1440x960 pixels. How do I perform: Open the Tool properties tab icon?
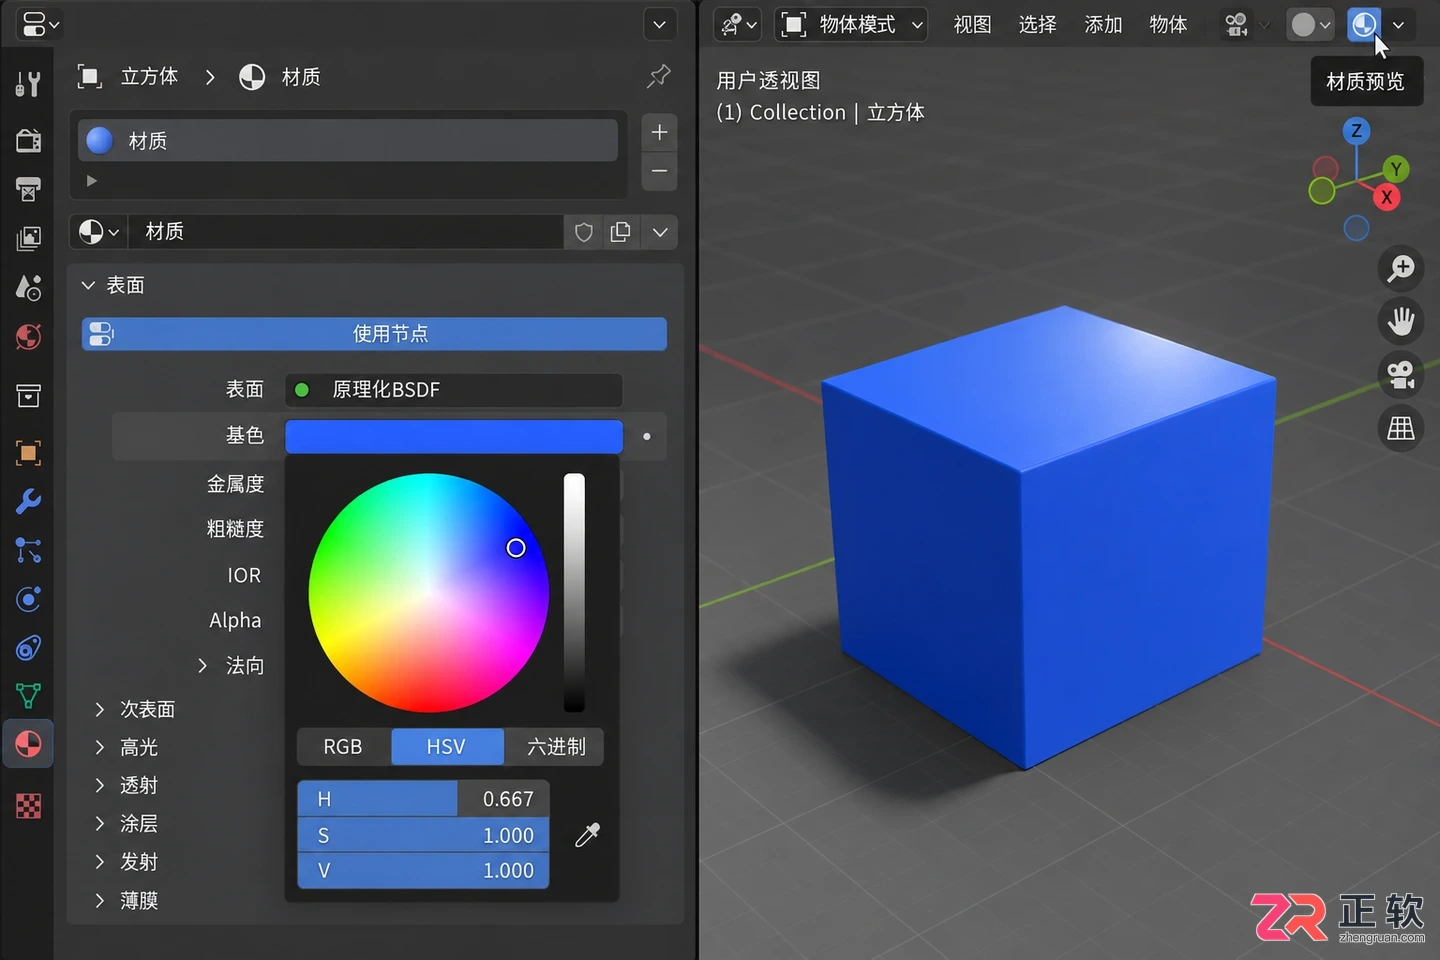28,84
